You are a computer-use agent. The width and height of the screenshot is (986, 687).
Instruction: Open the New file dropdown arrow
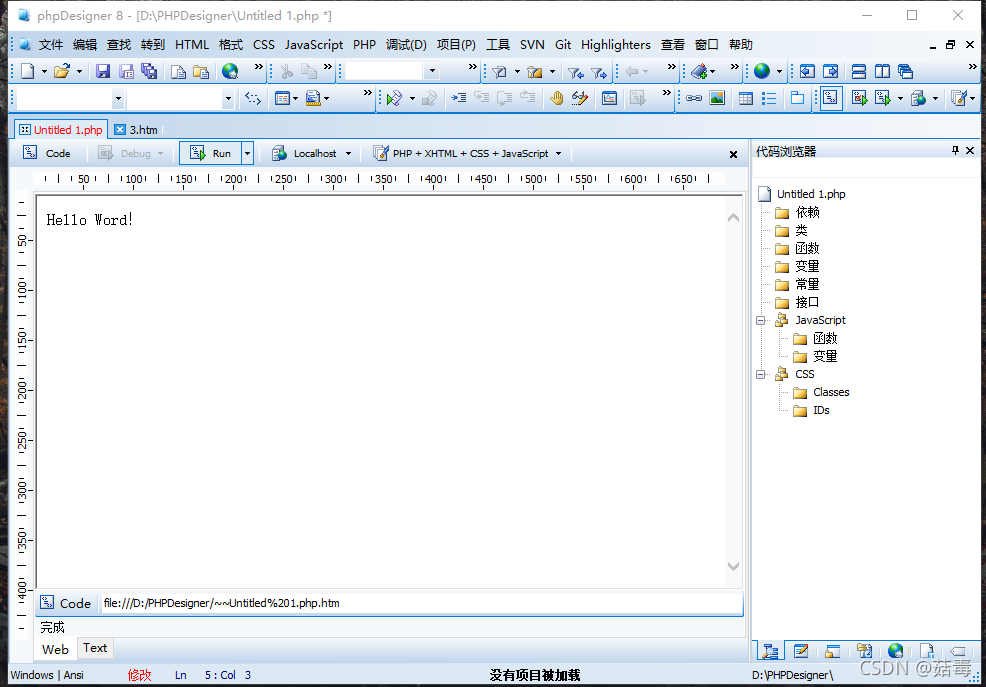[44, 72]
